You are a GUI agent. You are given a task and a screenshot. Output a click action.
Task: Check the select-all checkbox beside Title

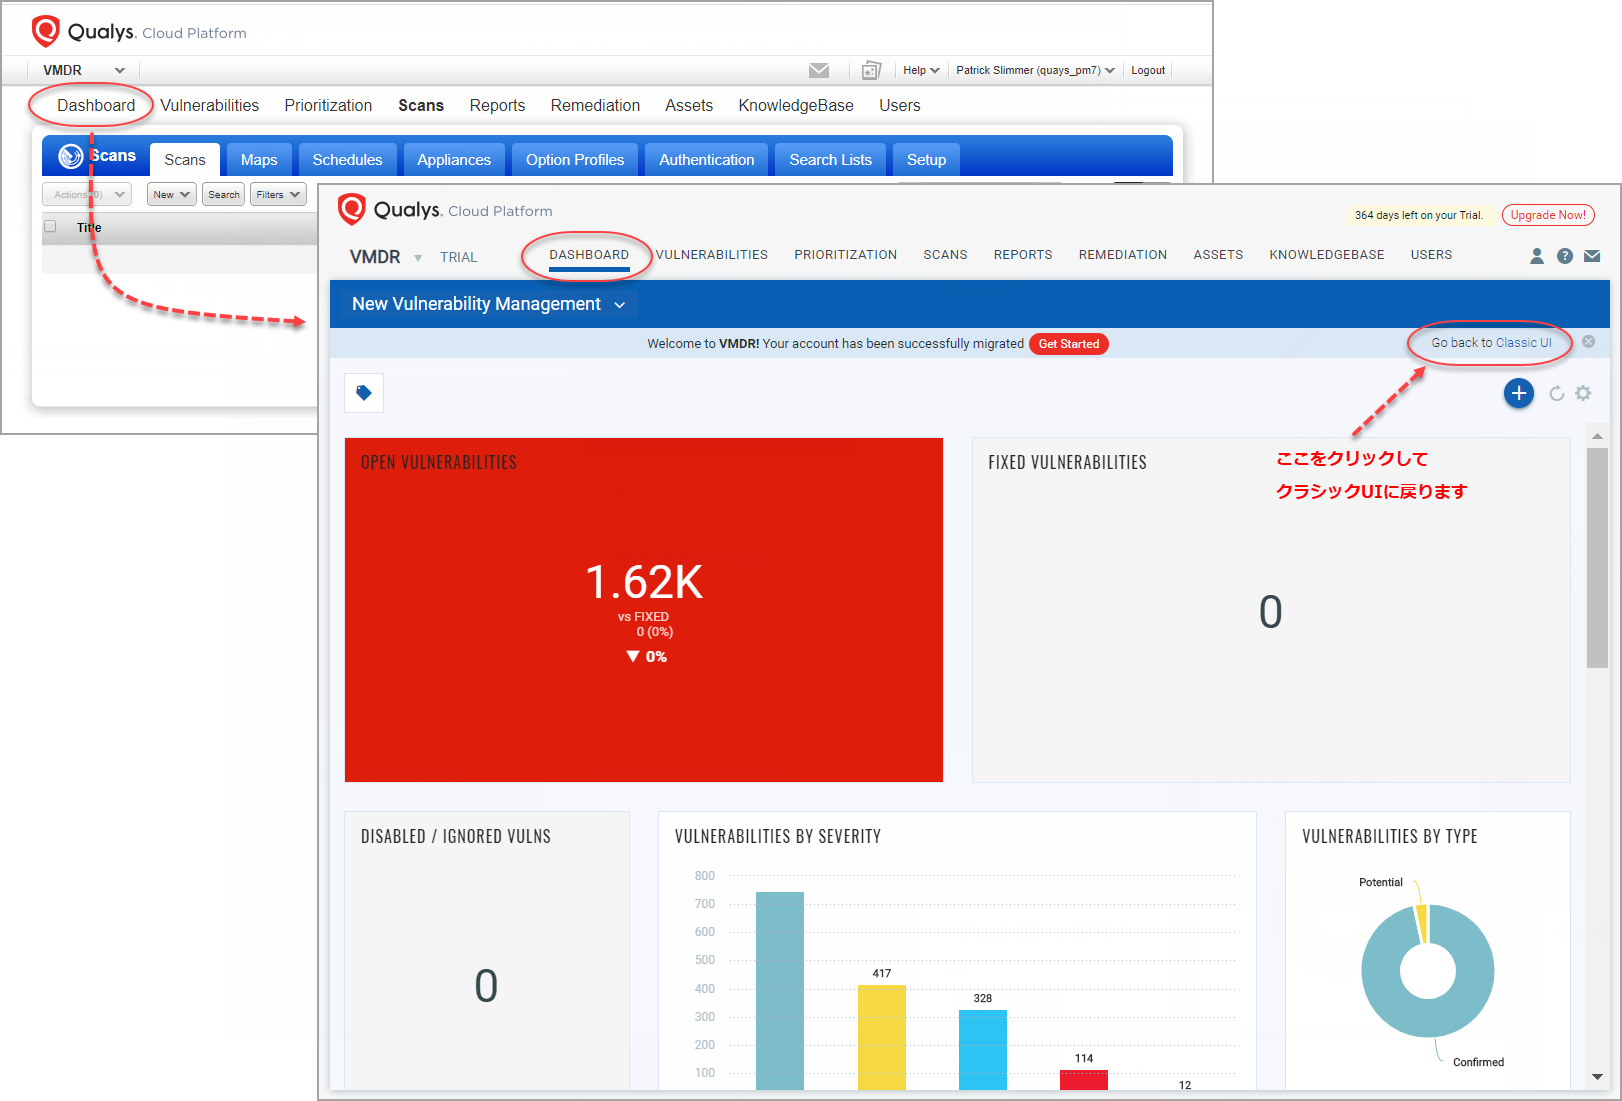[50, 226]
